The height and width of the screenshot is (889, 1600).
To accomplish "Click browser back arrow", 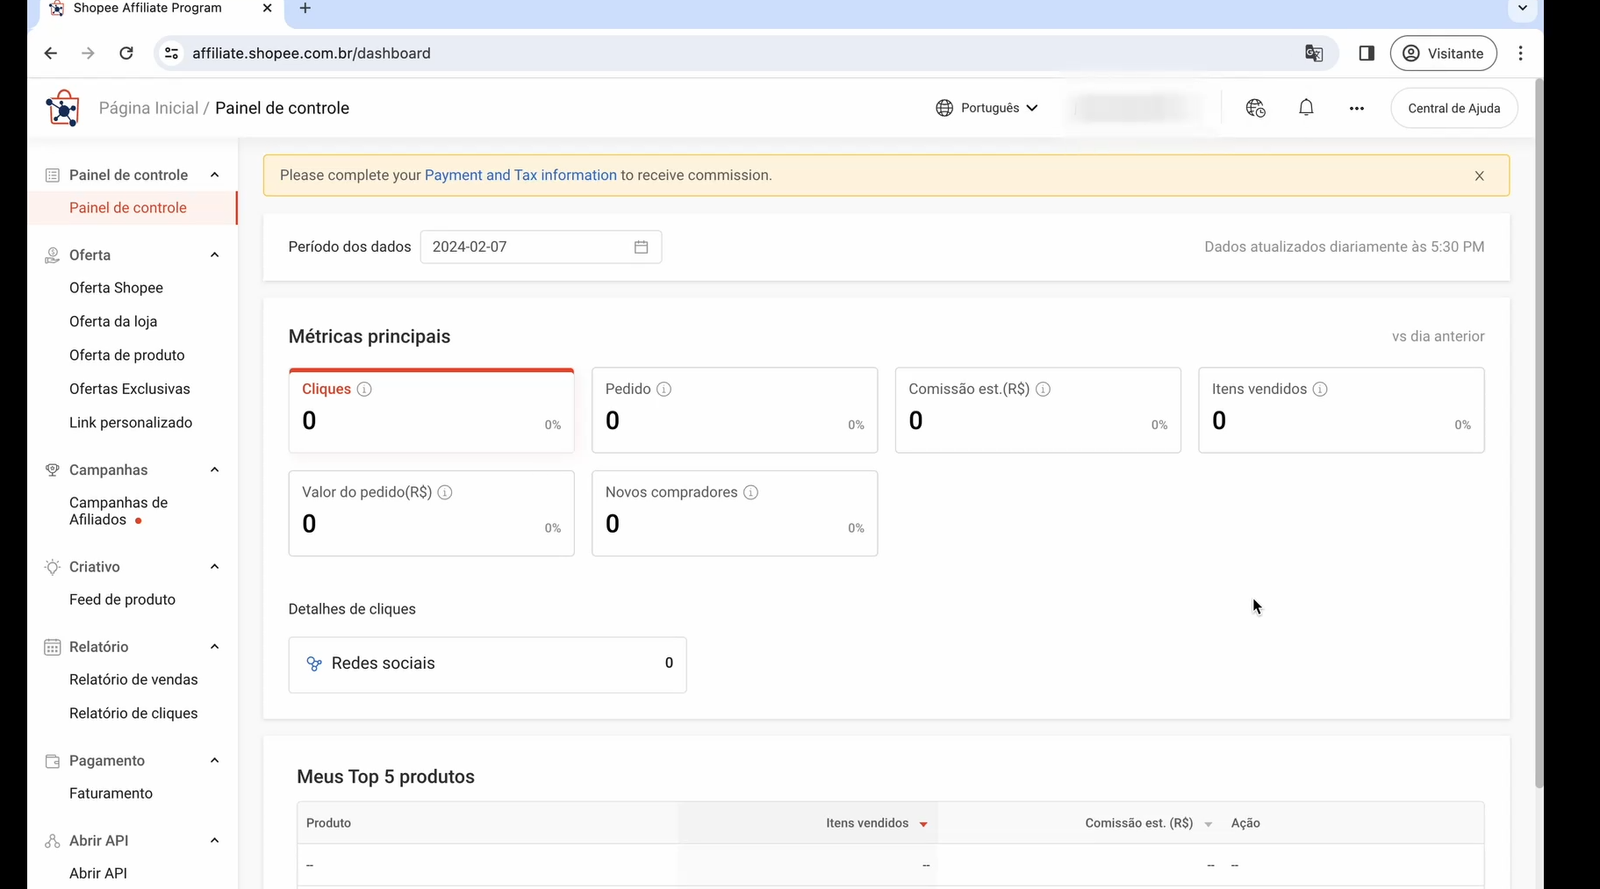I will click(50, 53).
